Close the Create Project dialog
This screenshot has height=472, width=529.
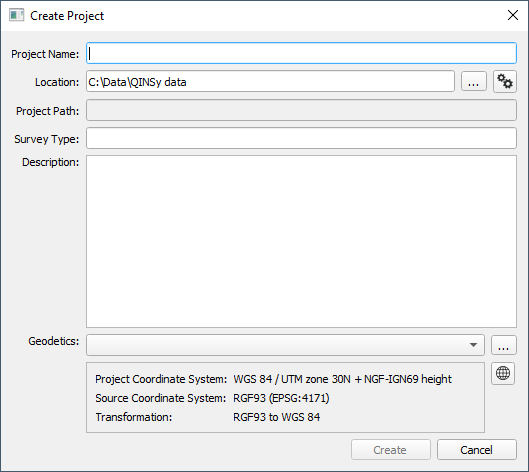click(513, 15)
